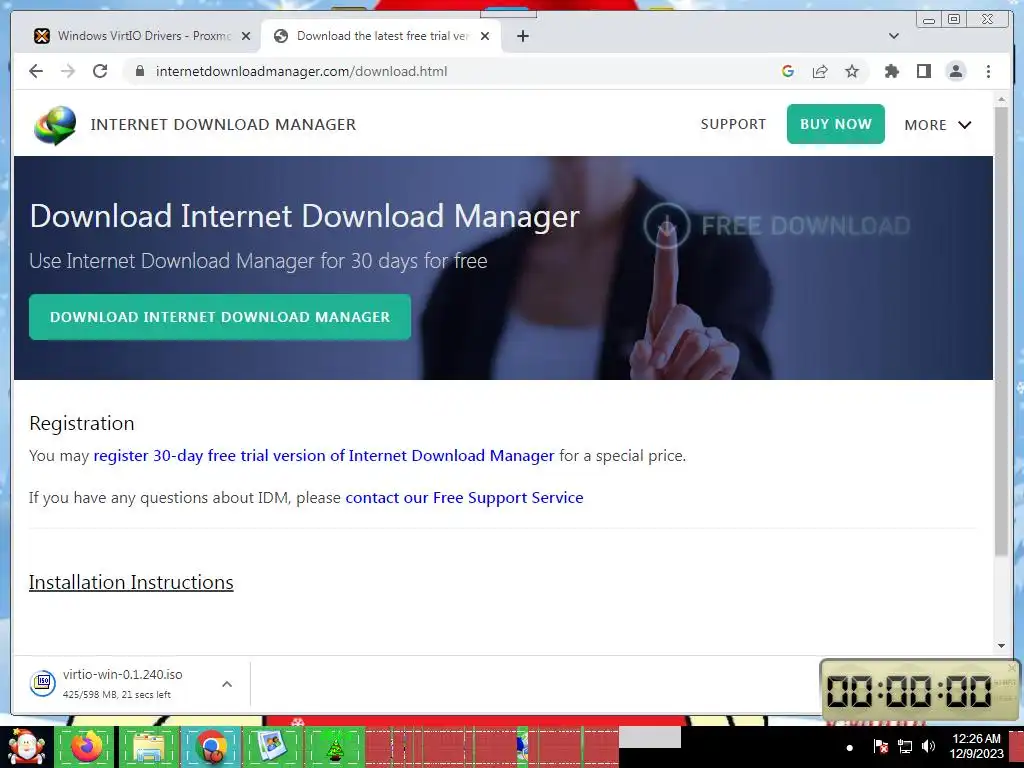Open the volume speaker tray icon
Screen dimensions: 1024x768
928,746
